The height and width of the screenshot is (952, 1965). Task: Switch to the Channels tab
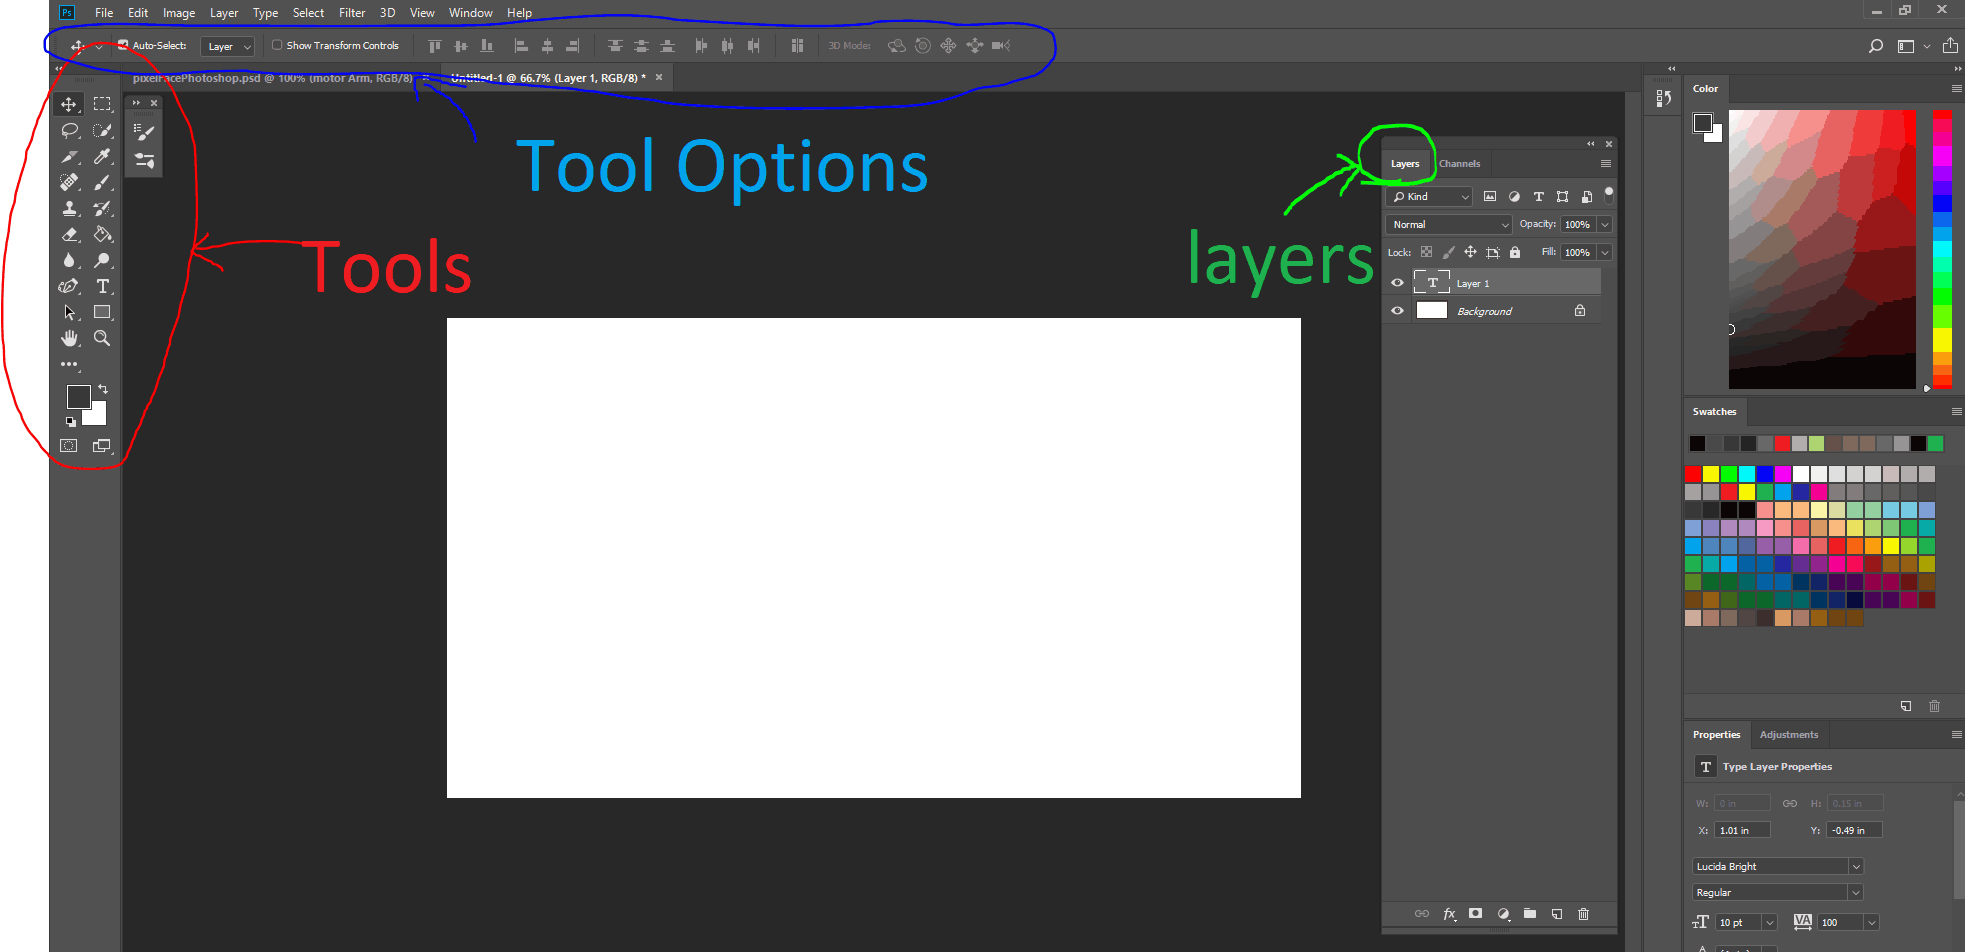point(1459,164)
